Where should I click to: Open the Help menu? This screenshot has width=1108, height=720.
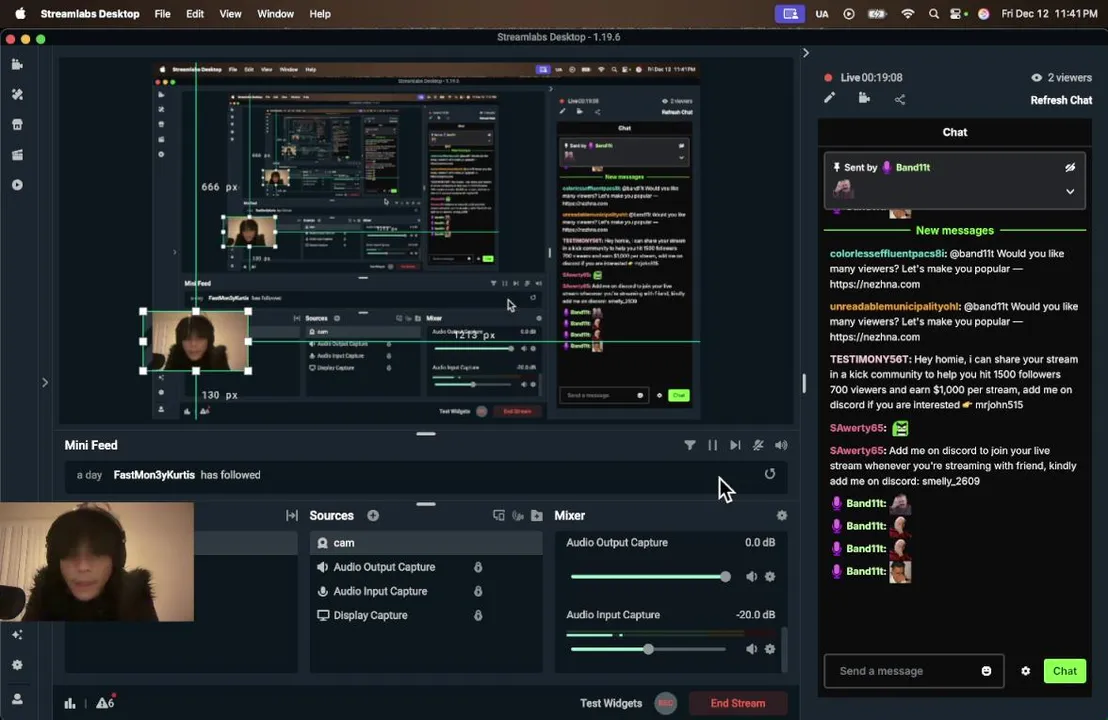(x=320, y=13)
